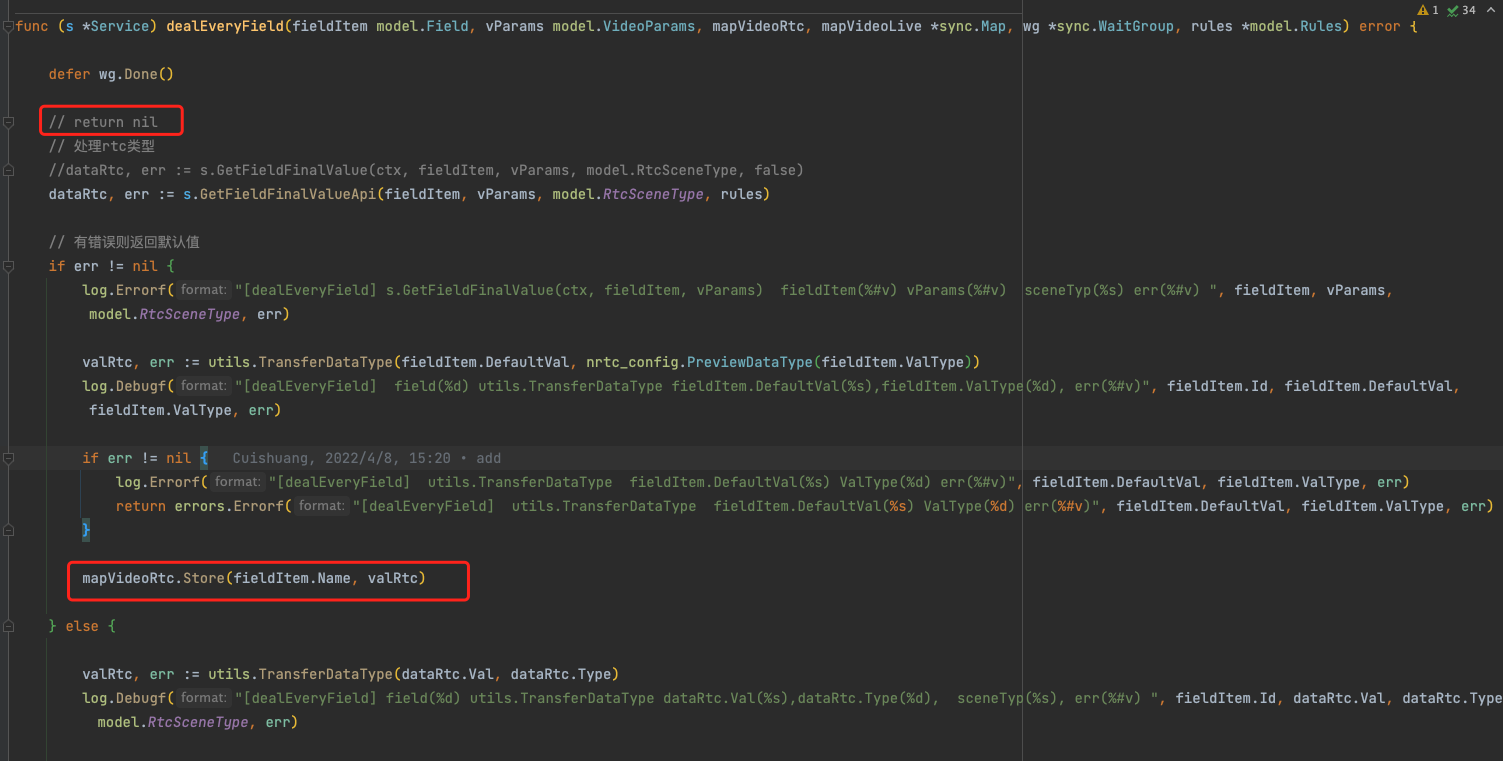Viewport: 1503px width, 761px height.
Task: Click the green typo checkmark indicator
Action: pos(1453,10)
